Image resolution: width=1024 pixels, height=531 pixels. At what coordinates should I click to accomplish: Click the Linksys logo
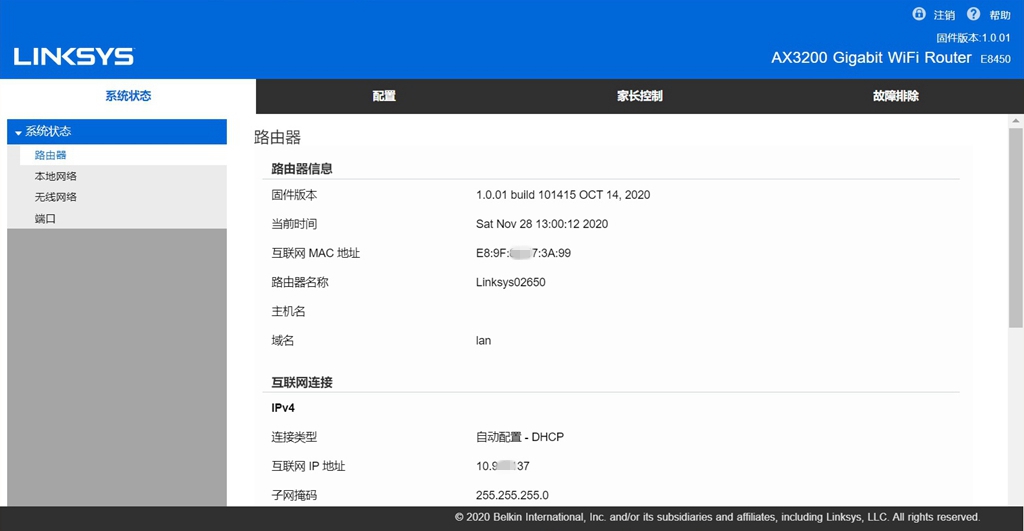click(x=74, y=57)
